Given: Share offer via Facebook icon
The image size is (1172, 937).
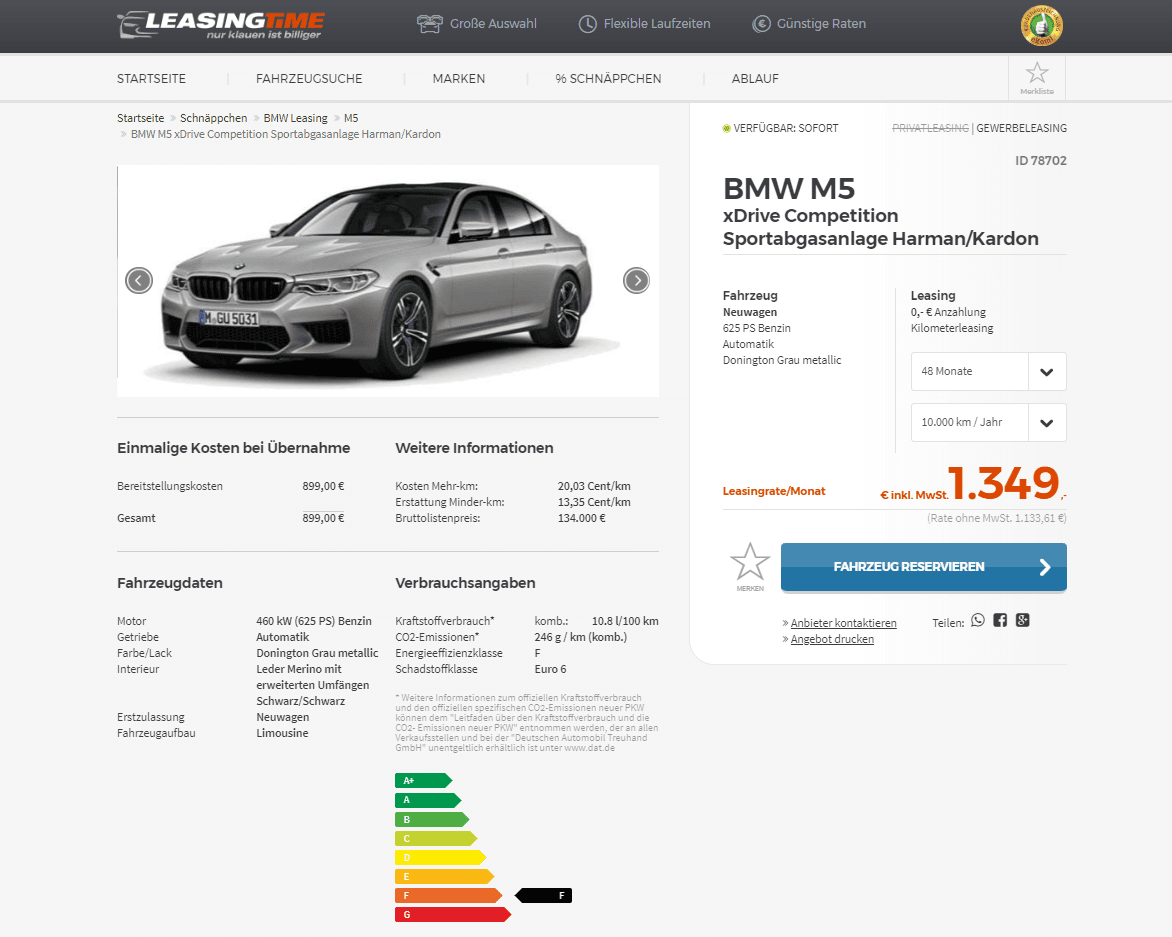Looking at the screenshot, I should point(1000,620).
